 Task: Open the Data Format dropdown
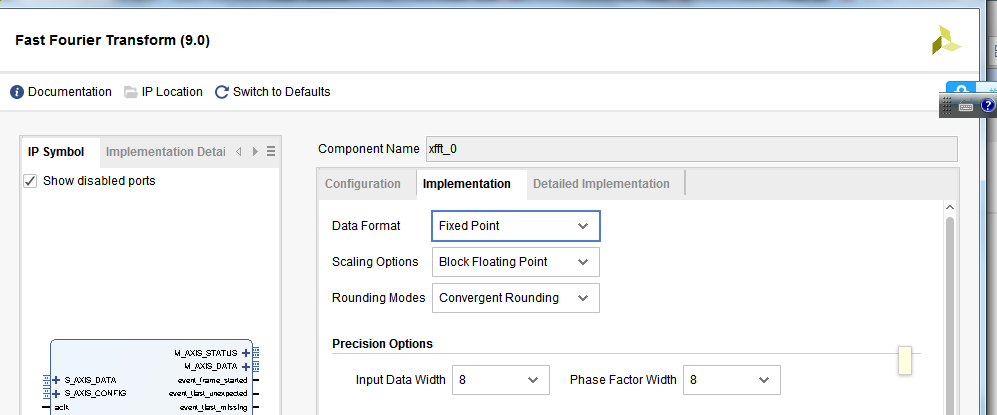515,226
